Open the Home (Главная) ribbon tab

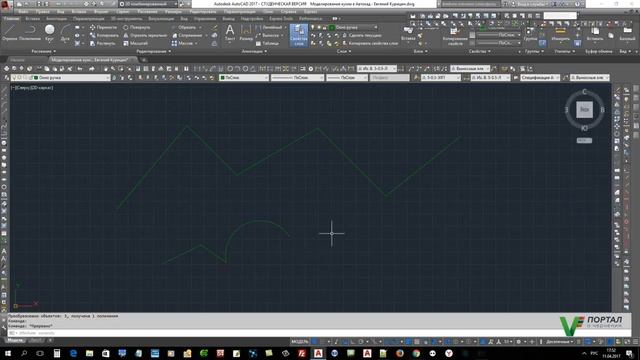pos(11,18)
